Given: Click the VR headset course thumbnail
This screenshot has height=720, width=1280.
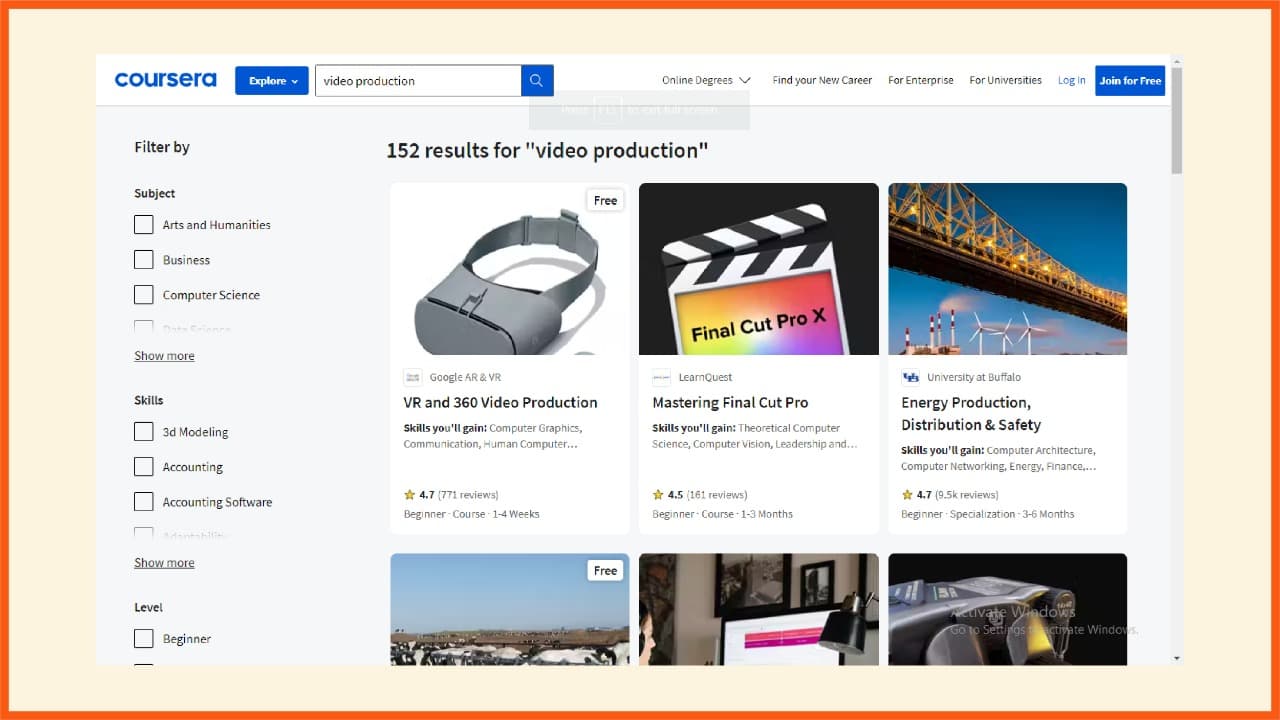Looking at the screenshot, I should click(509, 268).
